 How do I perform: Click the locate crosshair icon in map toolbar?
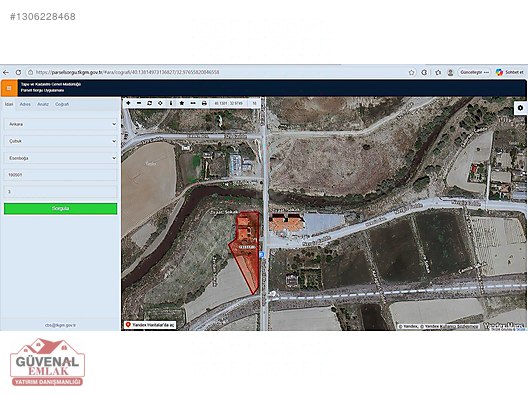click(160, 103)
